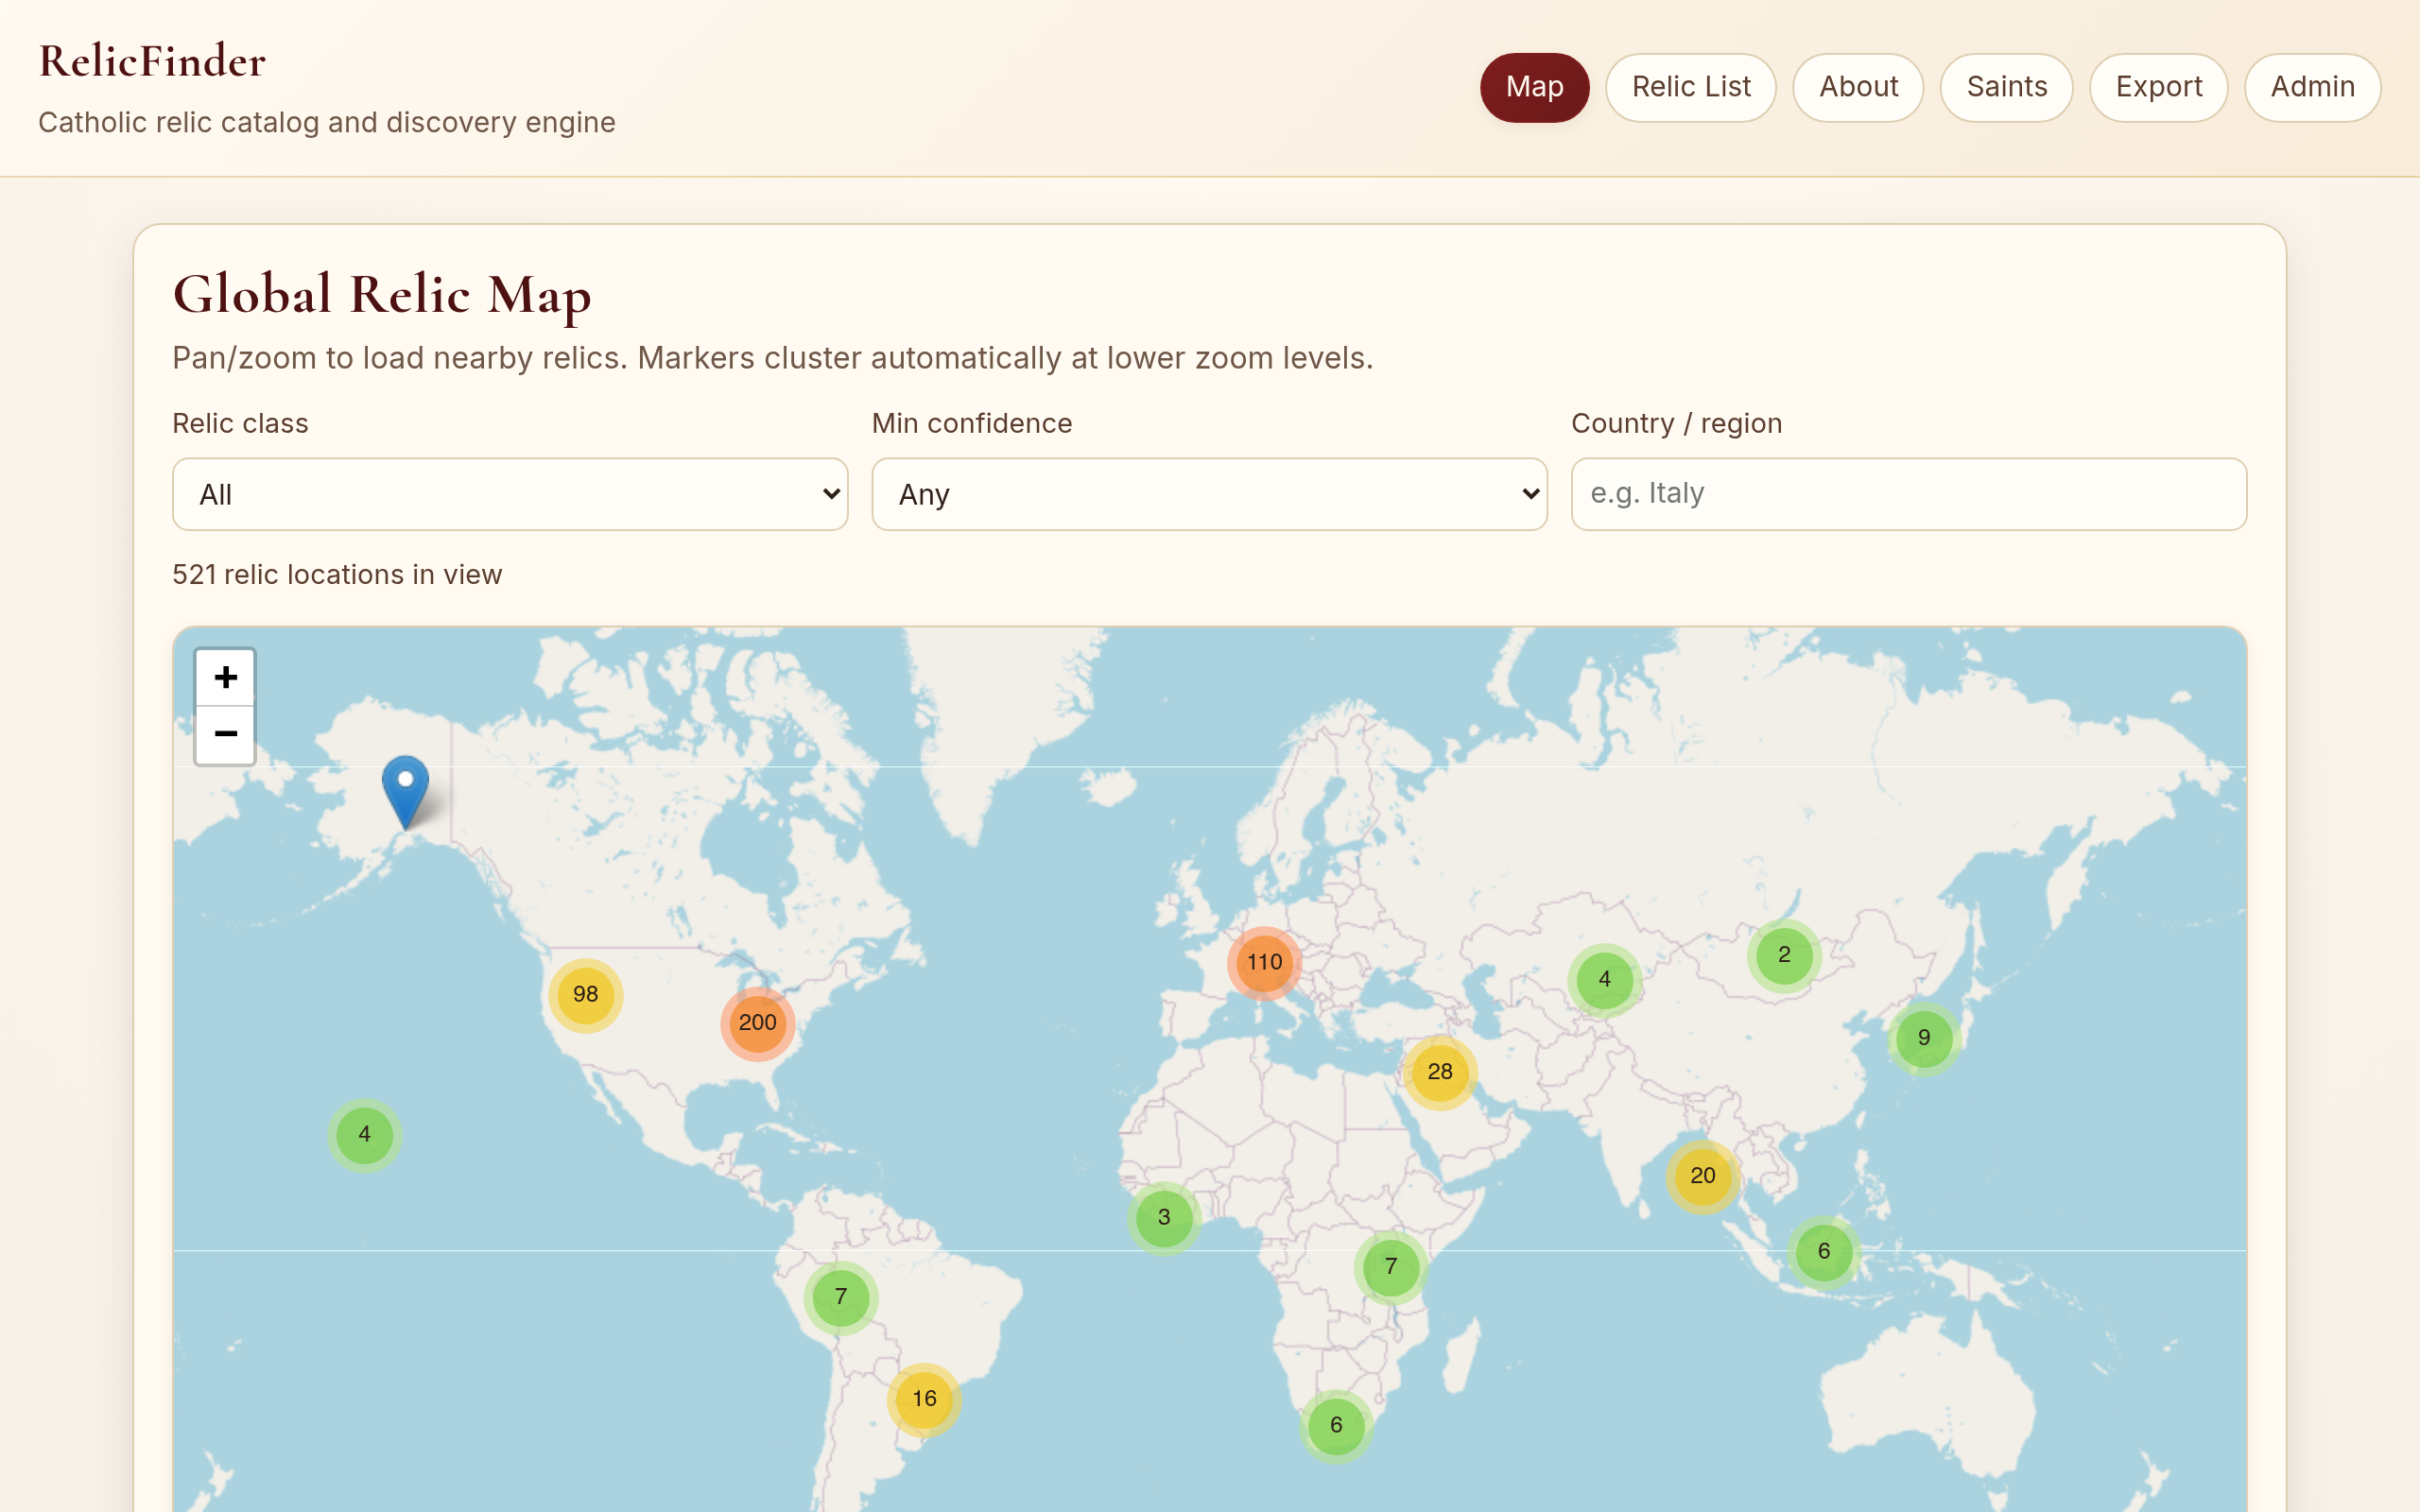Open the Admin panel
Viewport: 2420px width, 1512px height.
coord(2312,87)
